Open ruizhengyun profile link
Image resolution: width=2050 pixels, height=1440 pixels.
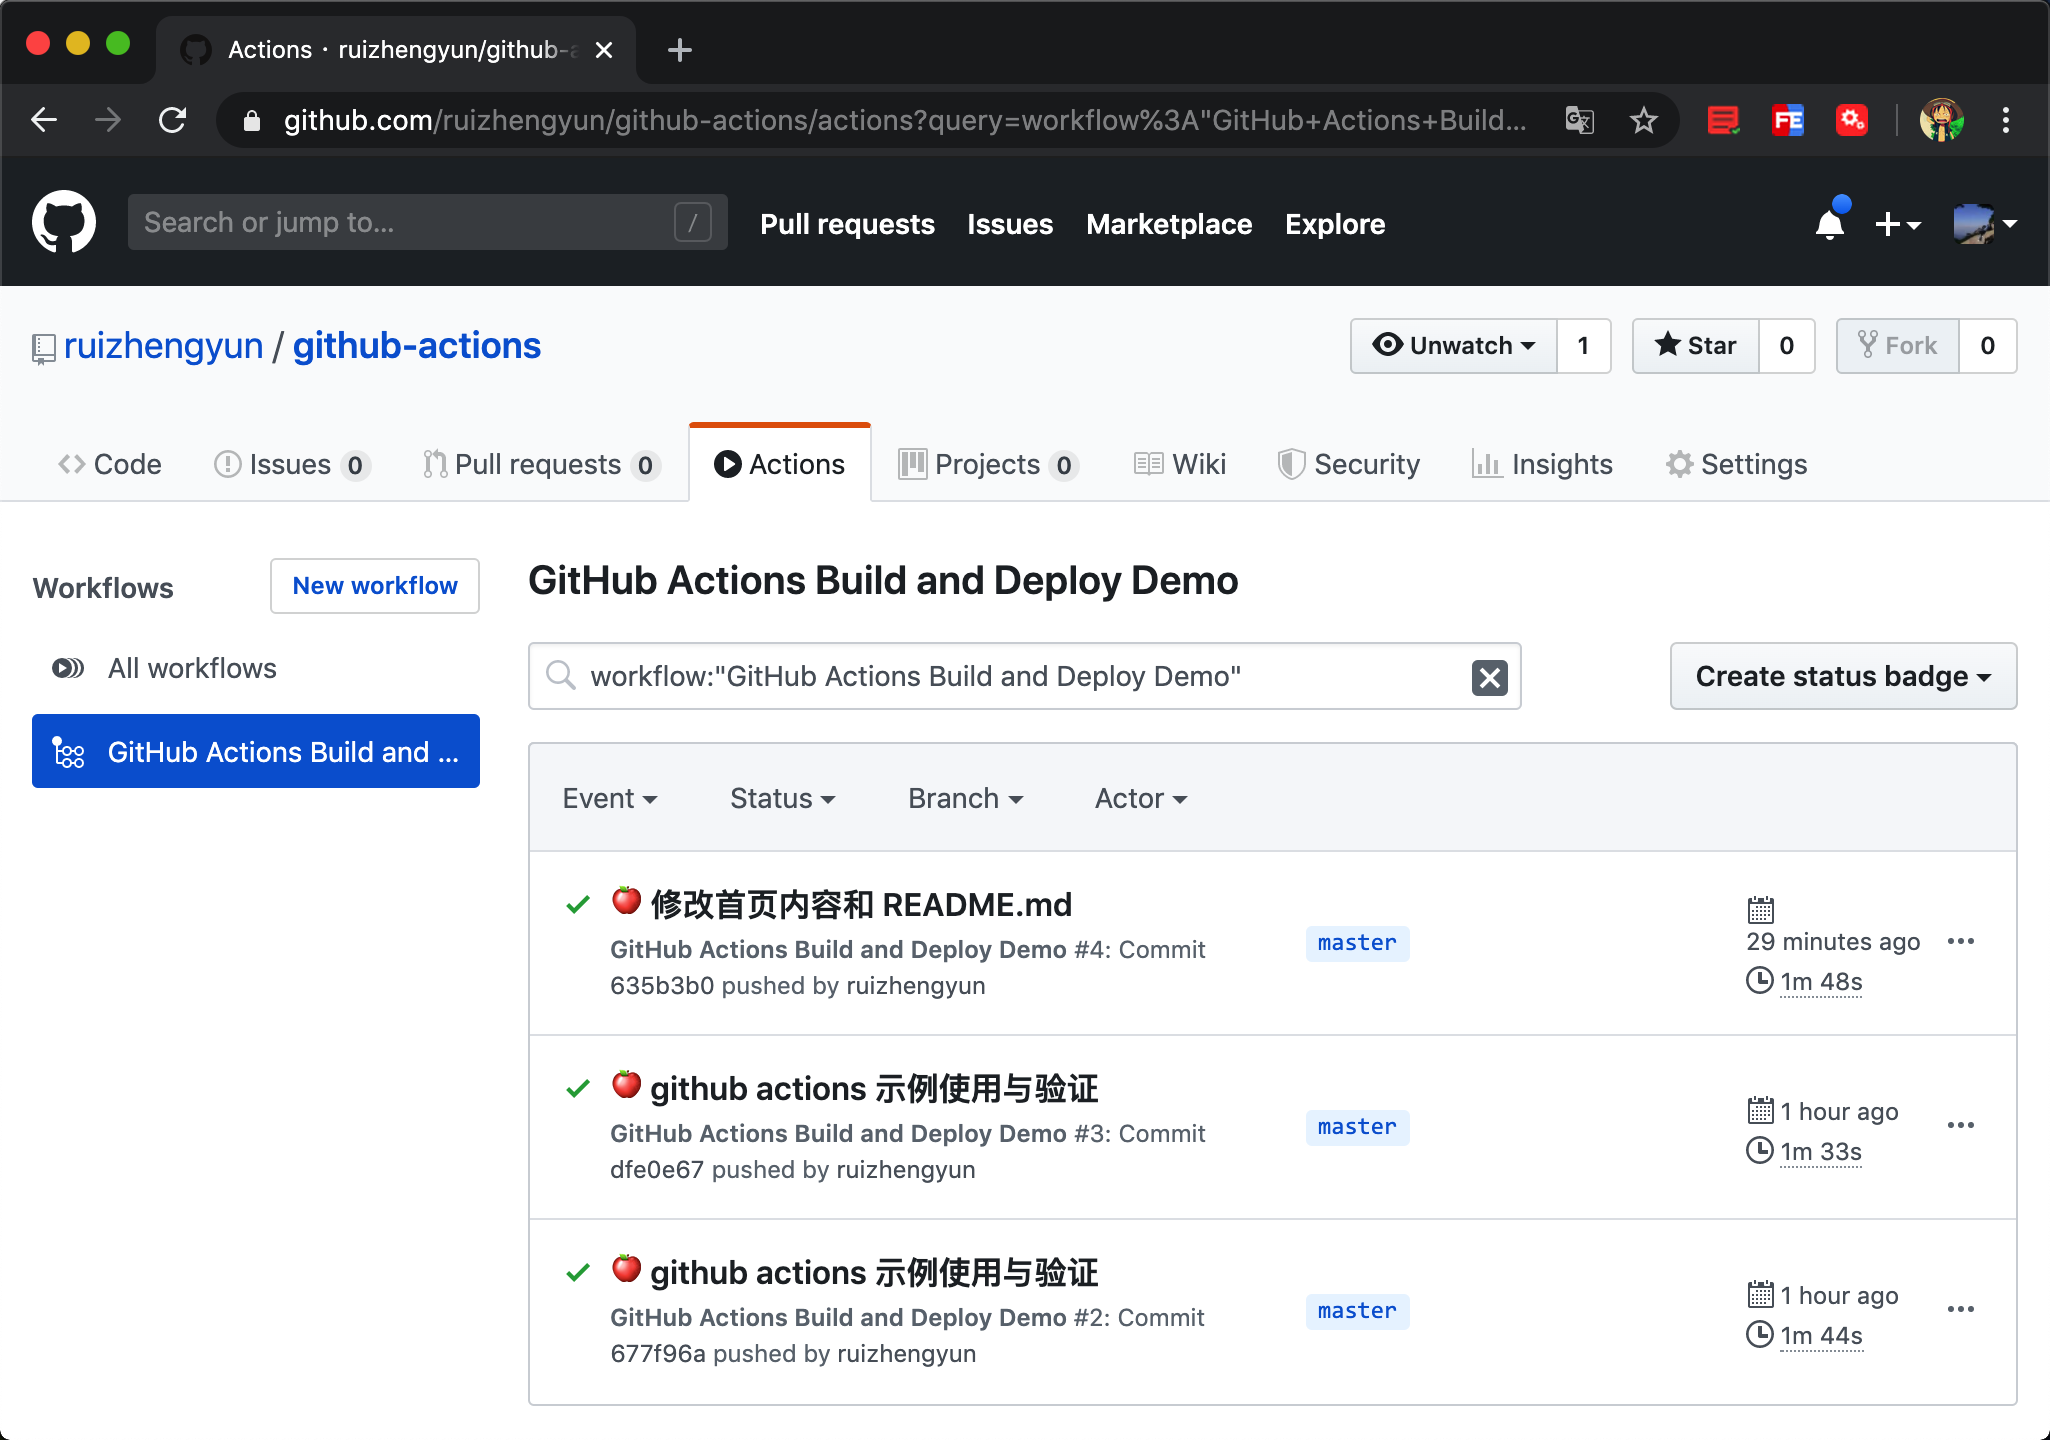(x=163, y=346)
